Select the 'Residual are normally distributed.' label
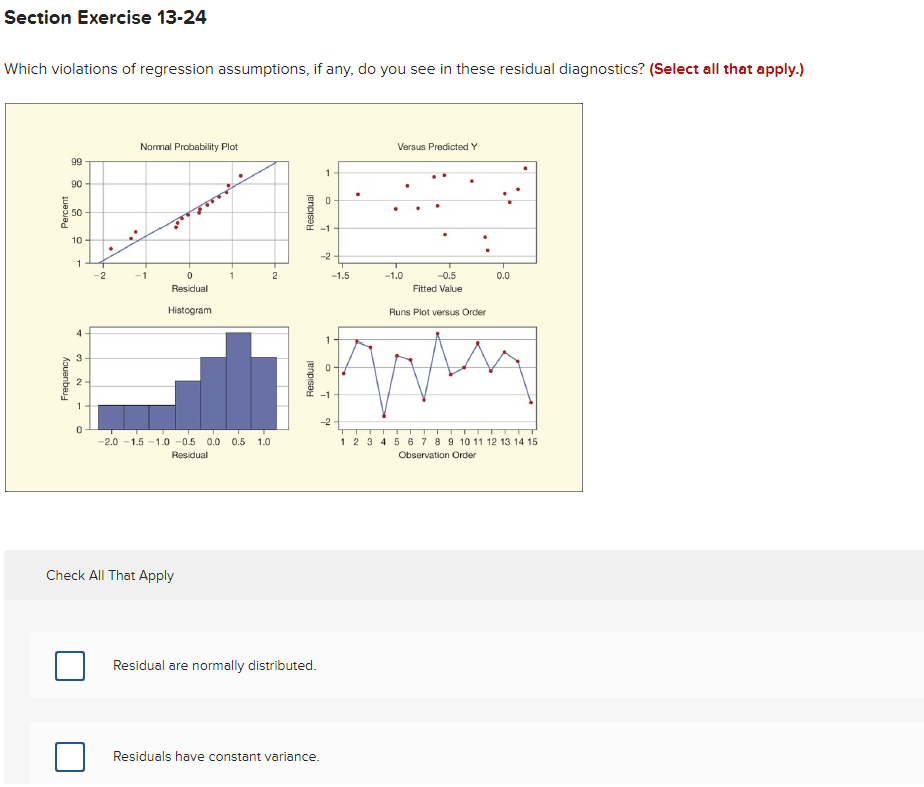Image resolution: width=924 pixels, height=787 pixels. [214, 666]
